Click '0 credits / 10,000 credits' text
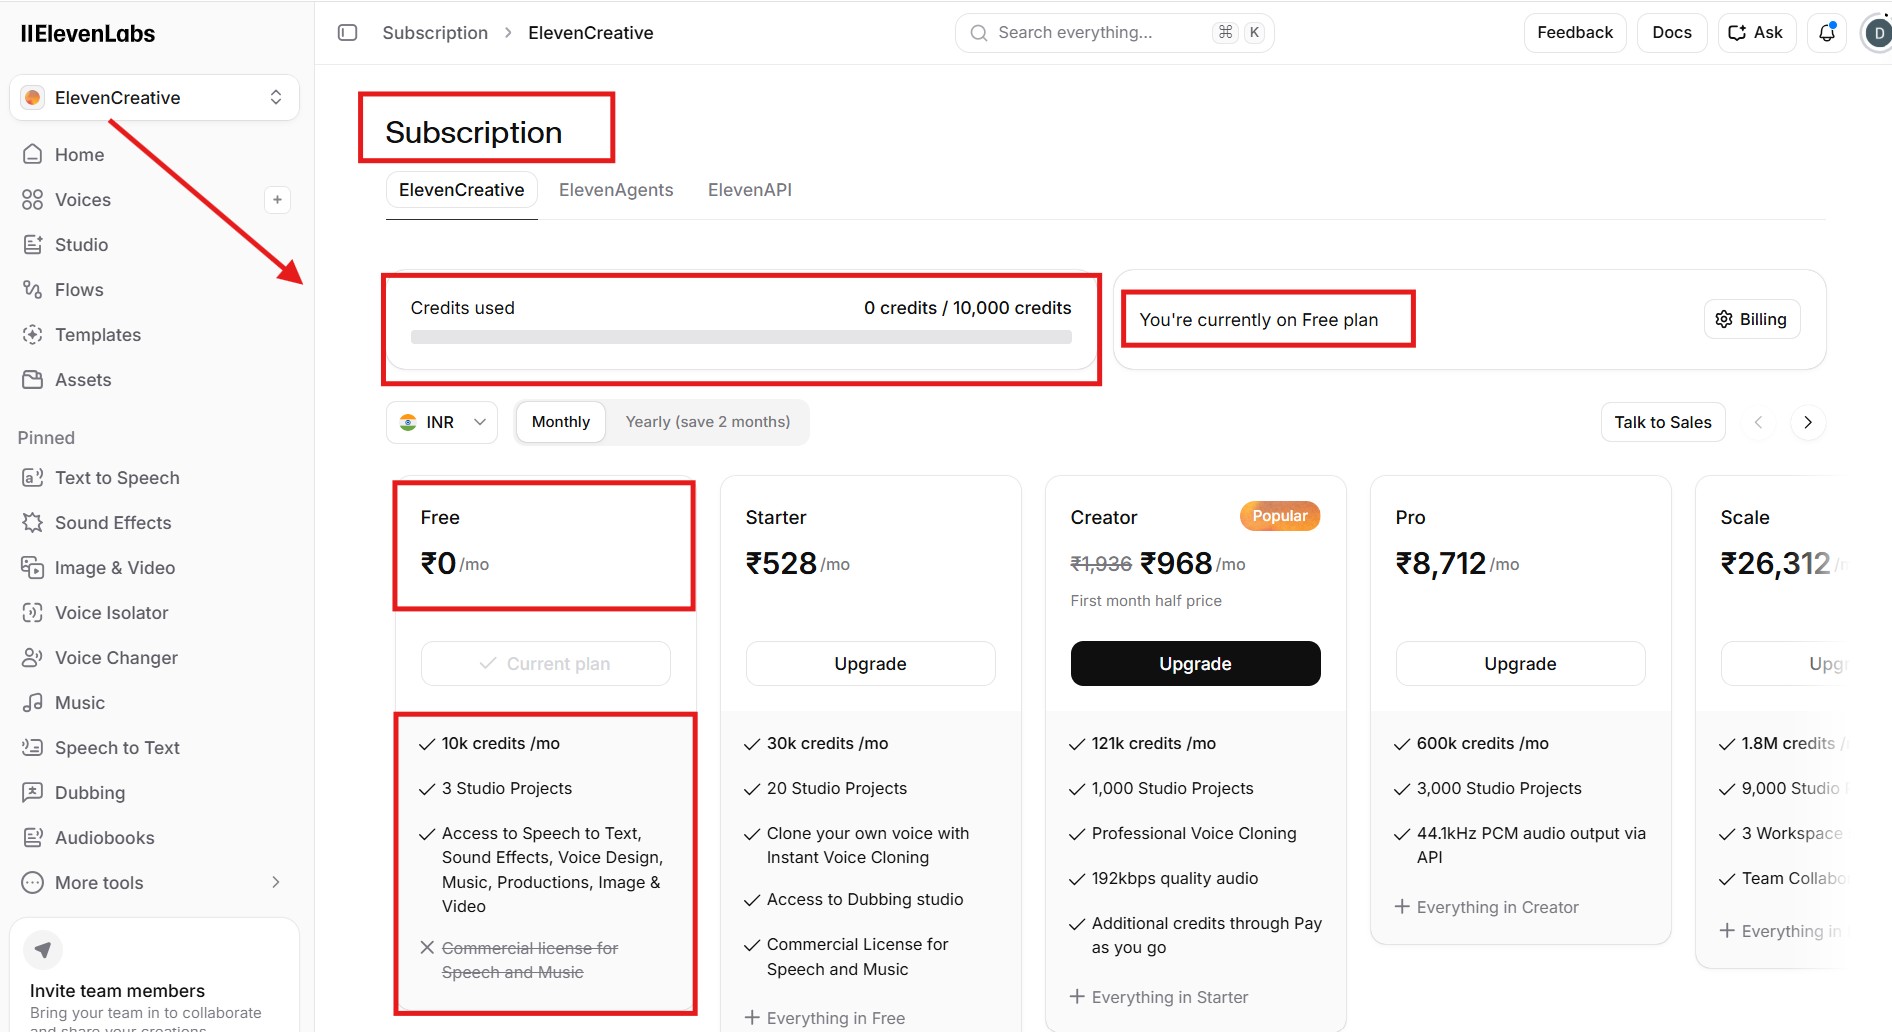 [x=968, y=308]
